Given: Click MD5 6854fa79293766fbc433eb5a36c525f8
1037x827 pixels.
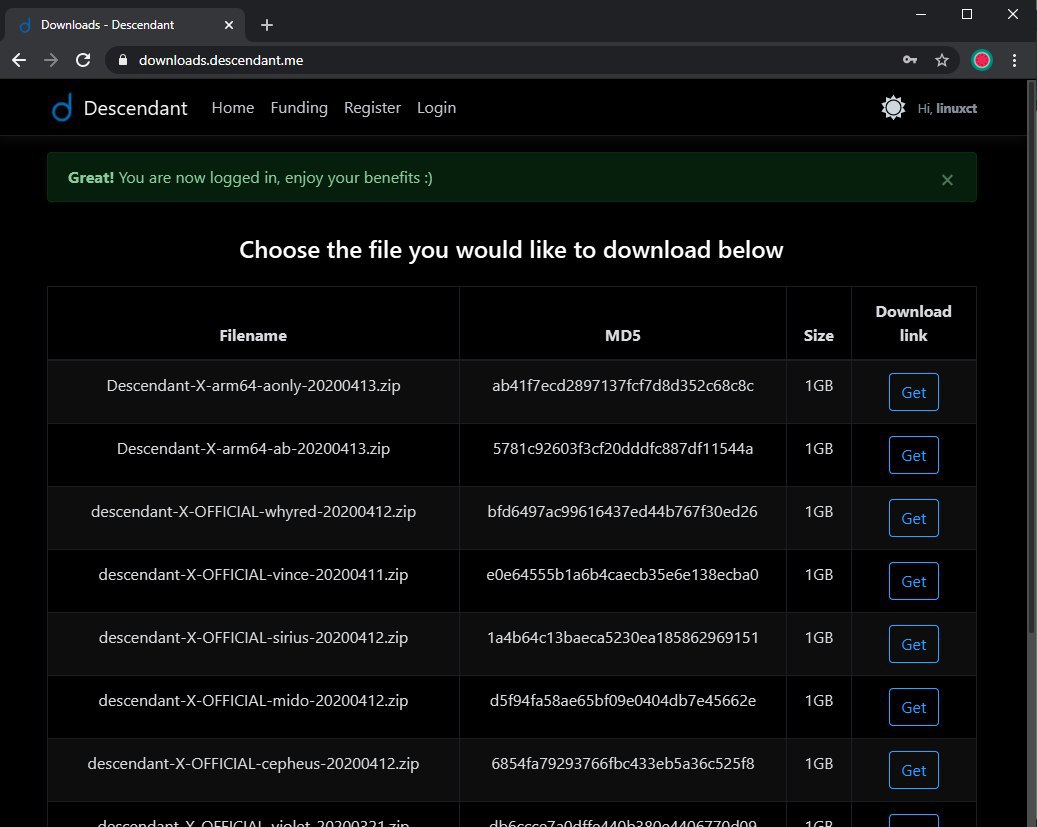Looking at the screenshot, I should click(622, 763).
